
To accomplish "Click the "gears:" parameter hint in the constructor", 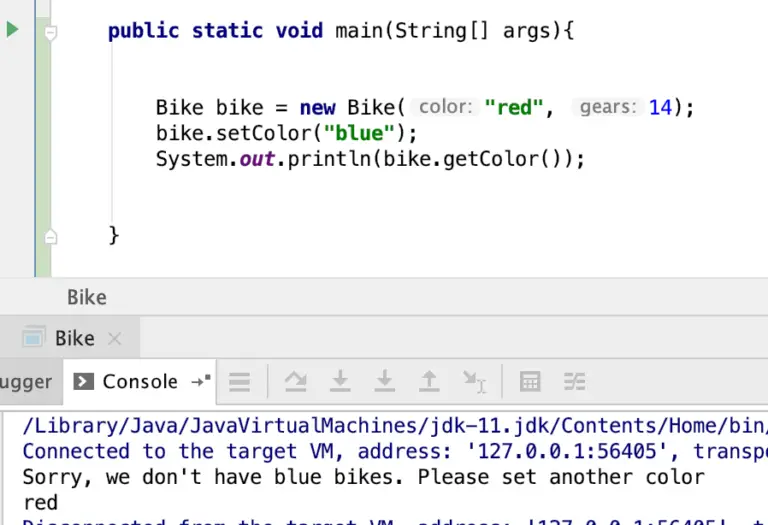I will [607, 107].
